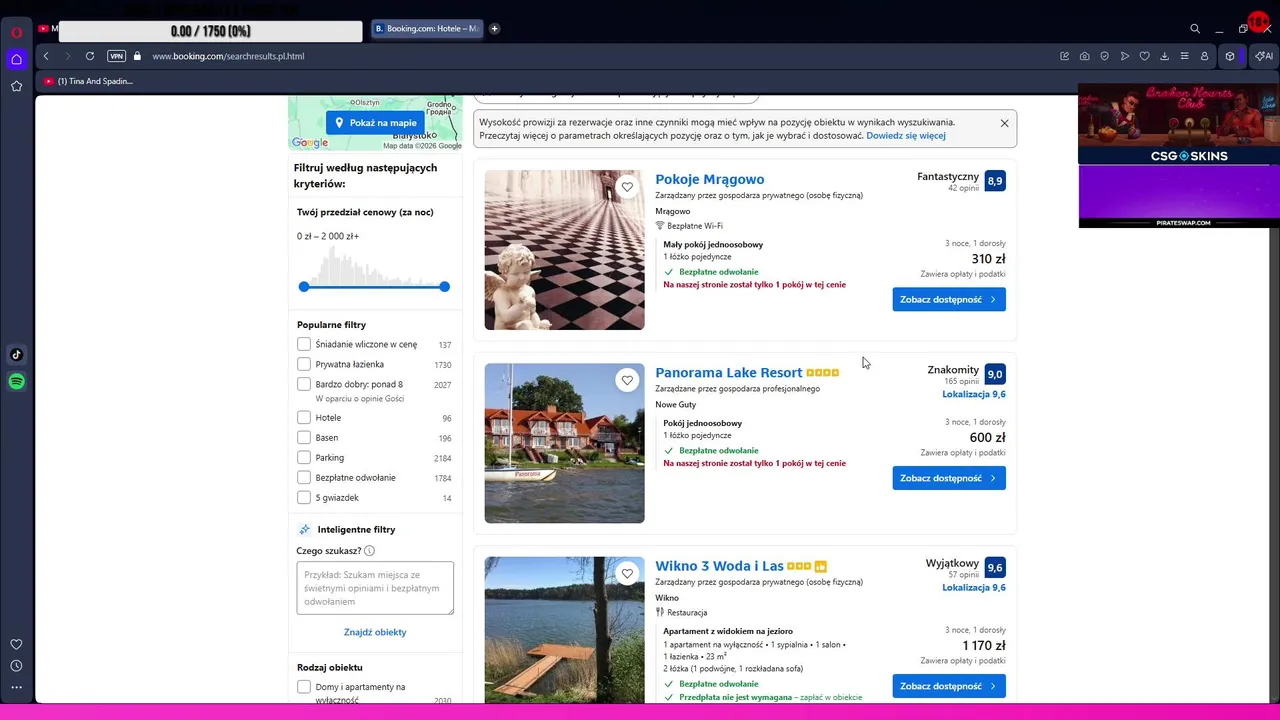This screenshot has height=720, width=1280.
Task: Open Tina And Spadin bookmark
Action: [89, 81]
